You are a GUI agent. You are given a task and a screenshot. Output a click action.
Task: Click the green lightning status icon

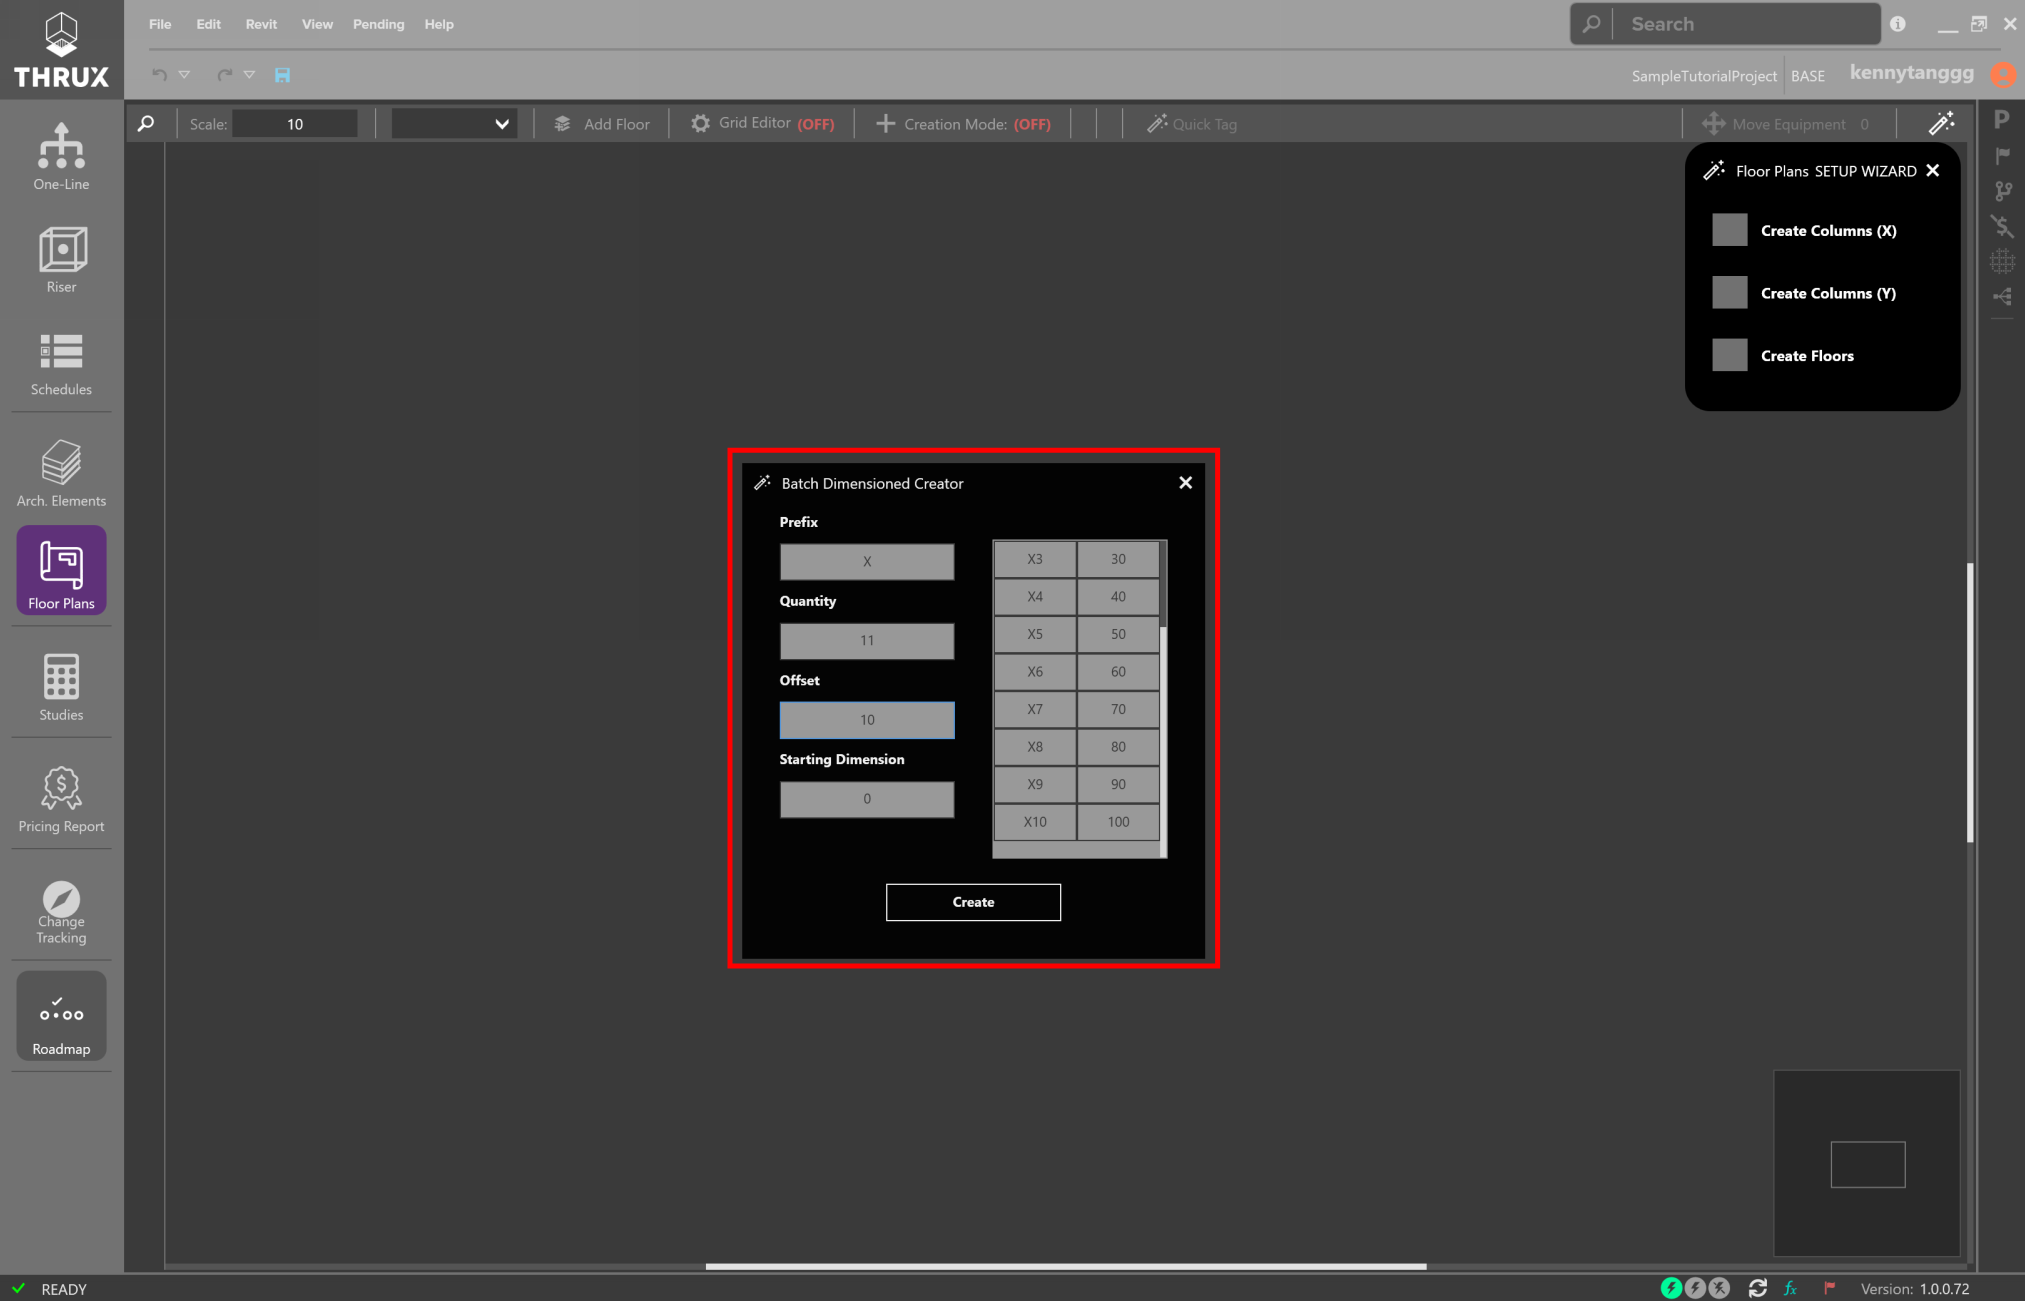[x=1671, y=1288]
